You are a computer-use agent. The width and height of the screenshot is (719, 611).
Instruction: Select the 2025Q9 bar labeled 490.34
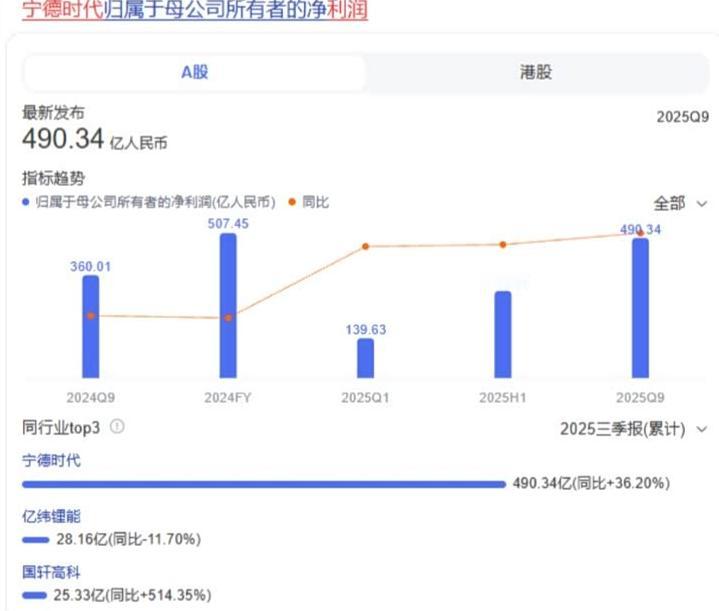[640, 308]
